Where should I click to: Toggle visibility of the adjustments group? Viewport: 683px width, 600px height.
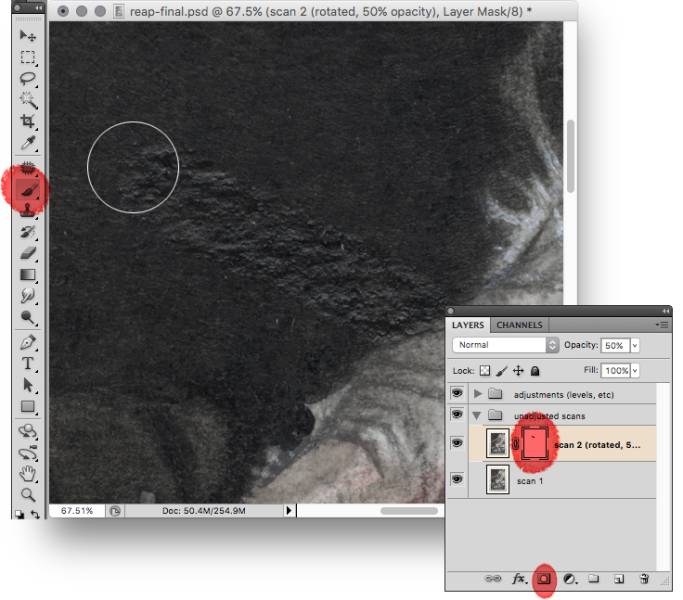[459, 394]
